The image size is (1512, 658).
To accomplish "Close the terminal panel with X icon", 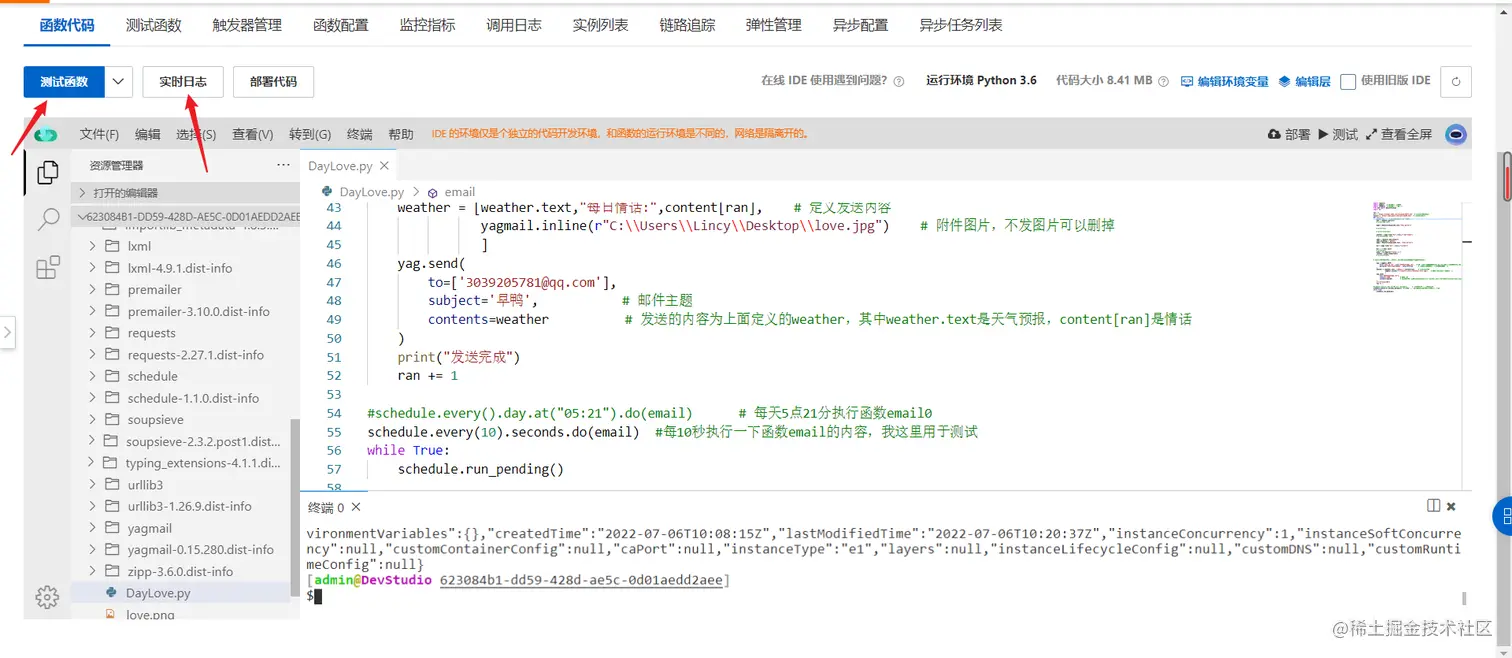I will [1451, 507].
